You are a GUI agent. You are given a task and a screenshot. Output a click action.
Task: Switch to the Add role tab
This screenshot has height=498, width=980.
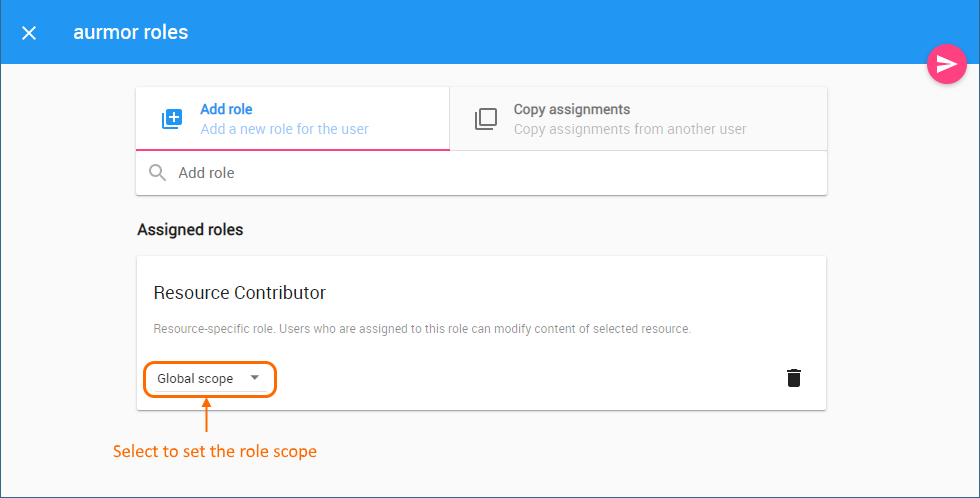(292, 119)
